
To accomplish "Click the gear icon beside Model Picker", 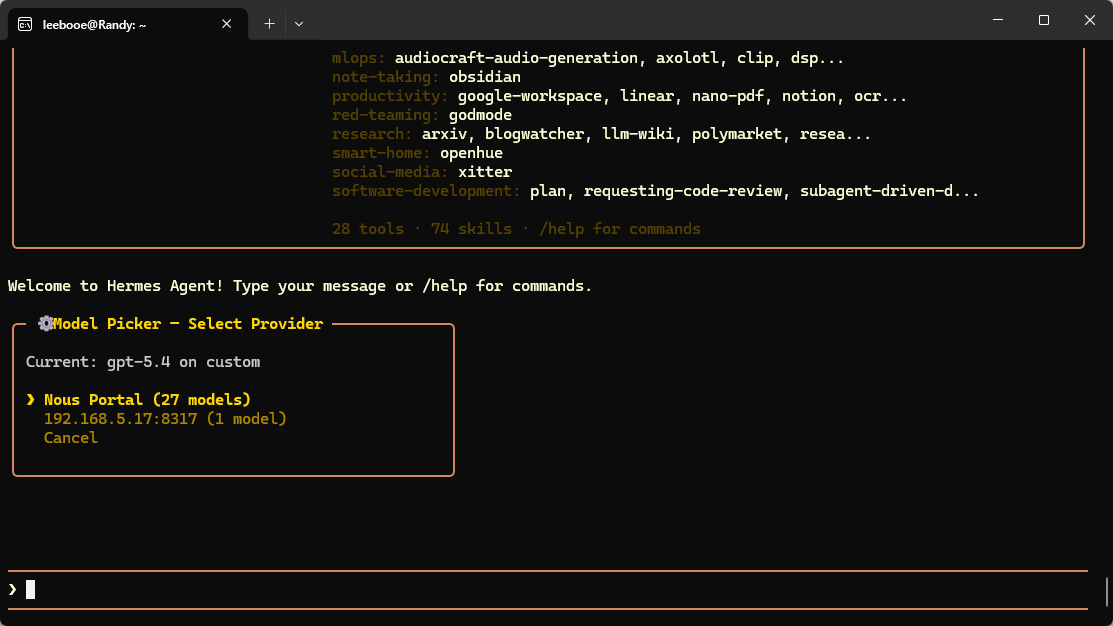I will click(x=45, y=324).
